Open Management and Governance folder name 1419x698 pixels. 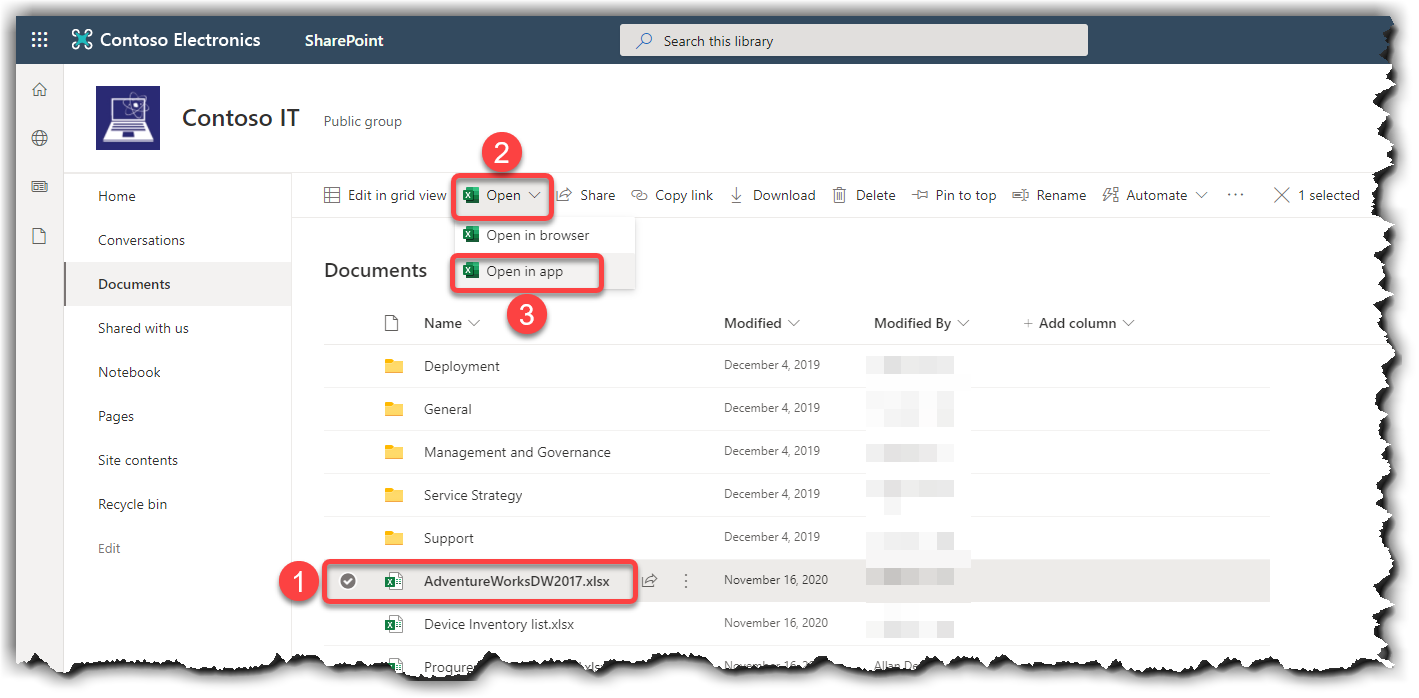517,452
